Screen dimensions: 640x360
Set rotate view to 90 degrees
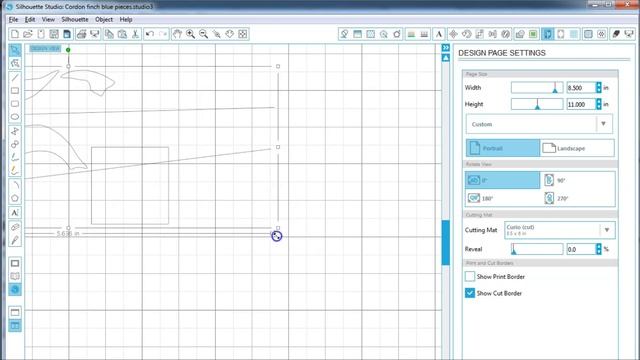point(578,180)
